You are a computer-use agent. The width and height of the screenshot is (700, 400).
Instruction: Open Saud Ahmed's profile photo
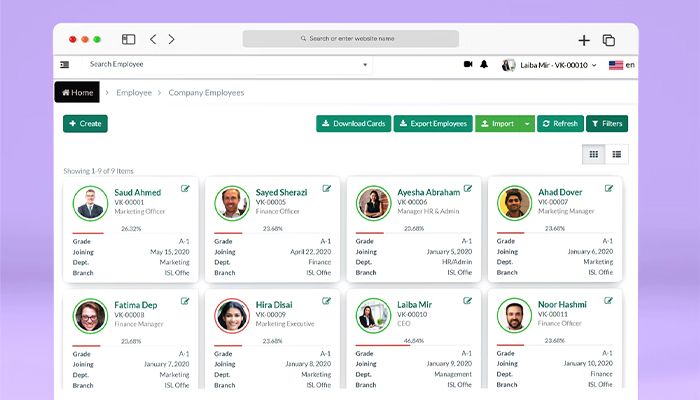[x=90, y=204]
